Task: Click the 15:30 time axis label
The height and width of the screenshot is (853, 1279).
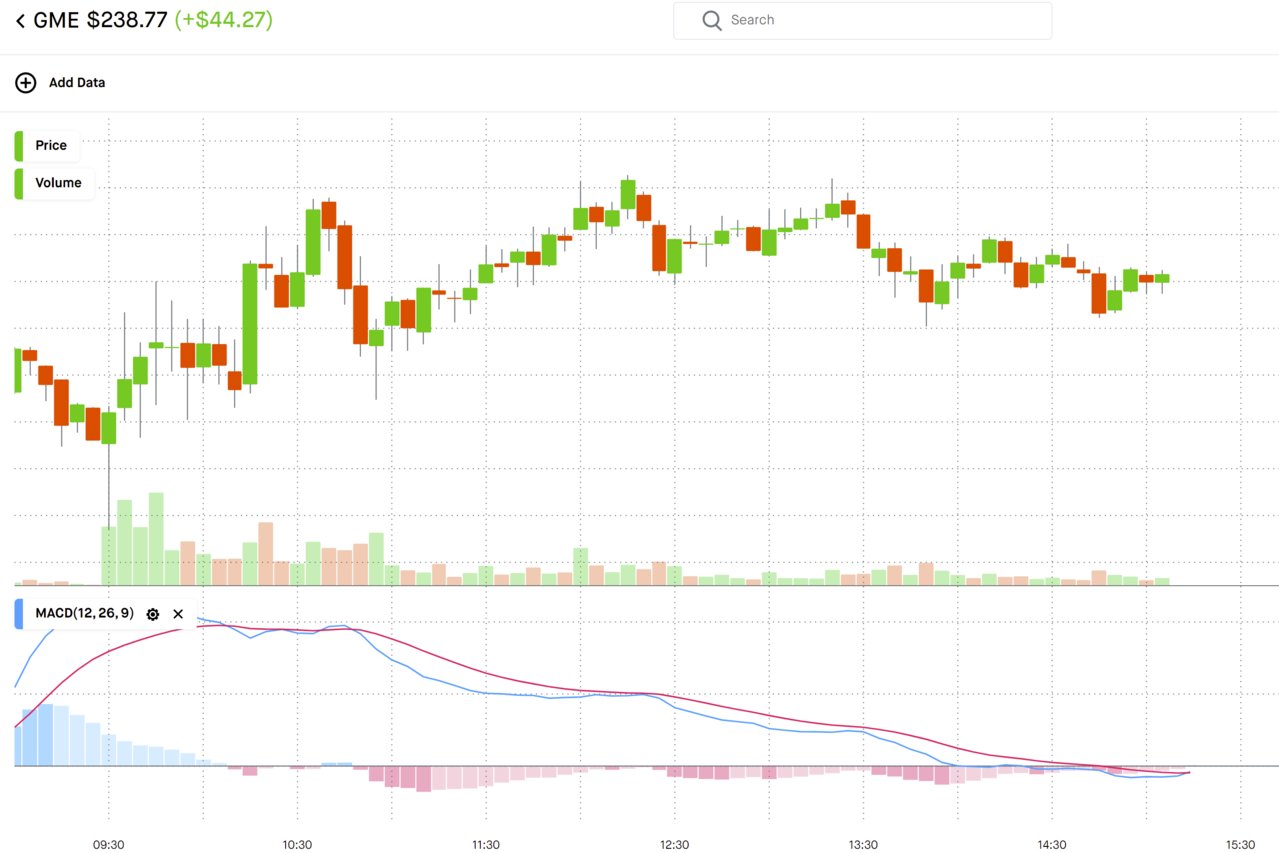Action: coord(1241,845)
